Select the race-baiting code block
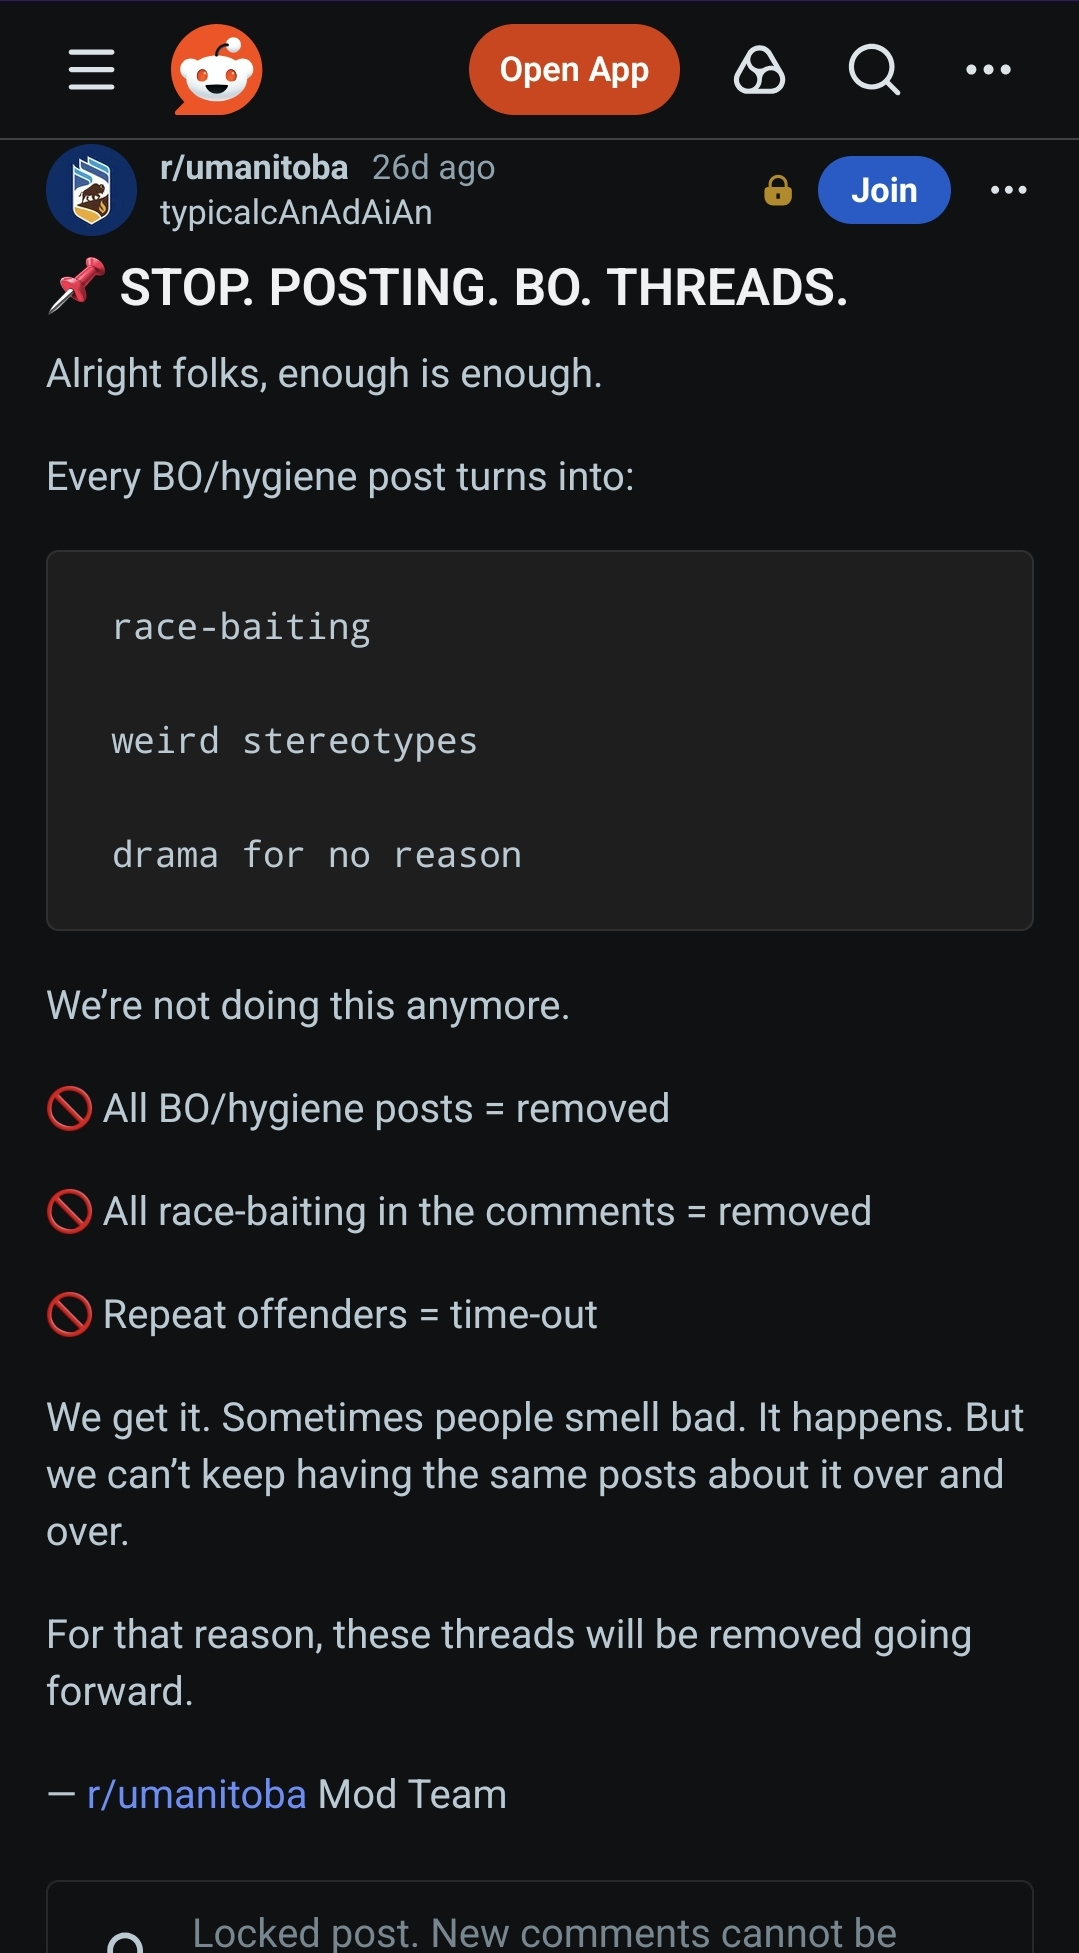Screen dimensions: 1079x1953 pyautogui.click(x=540, y=740)
